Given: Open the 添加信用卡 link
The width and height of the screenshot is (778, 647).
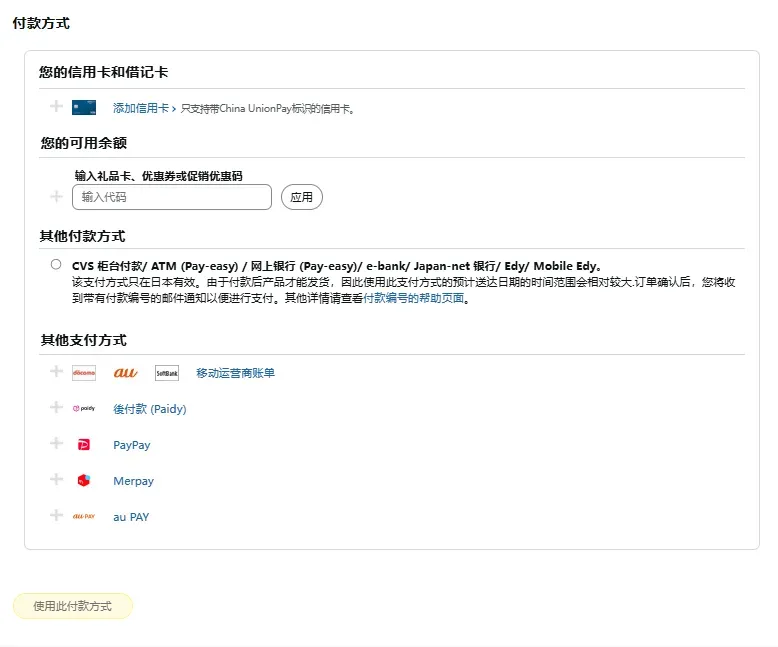Looking at the screenshot, I should point(144,108).
